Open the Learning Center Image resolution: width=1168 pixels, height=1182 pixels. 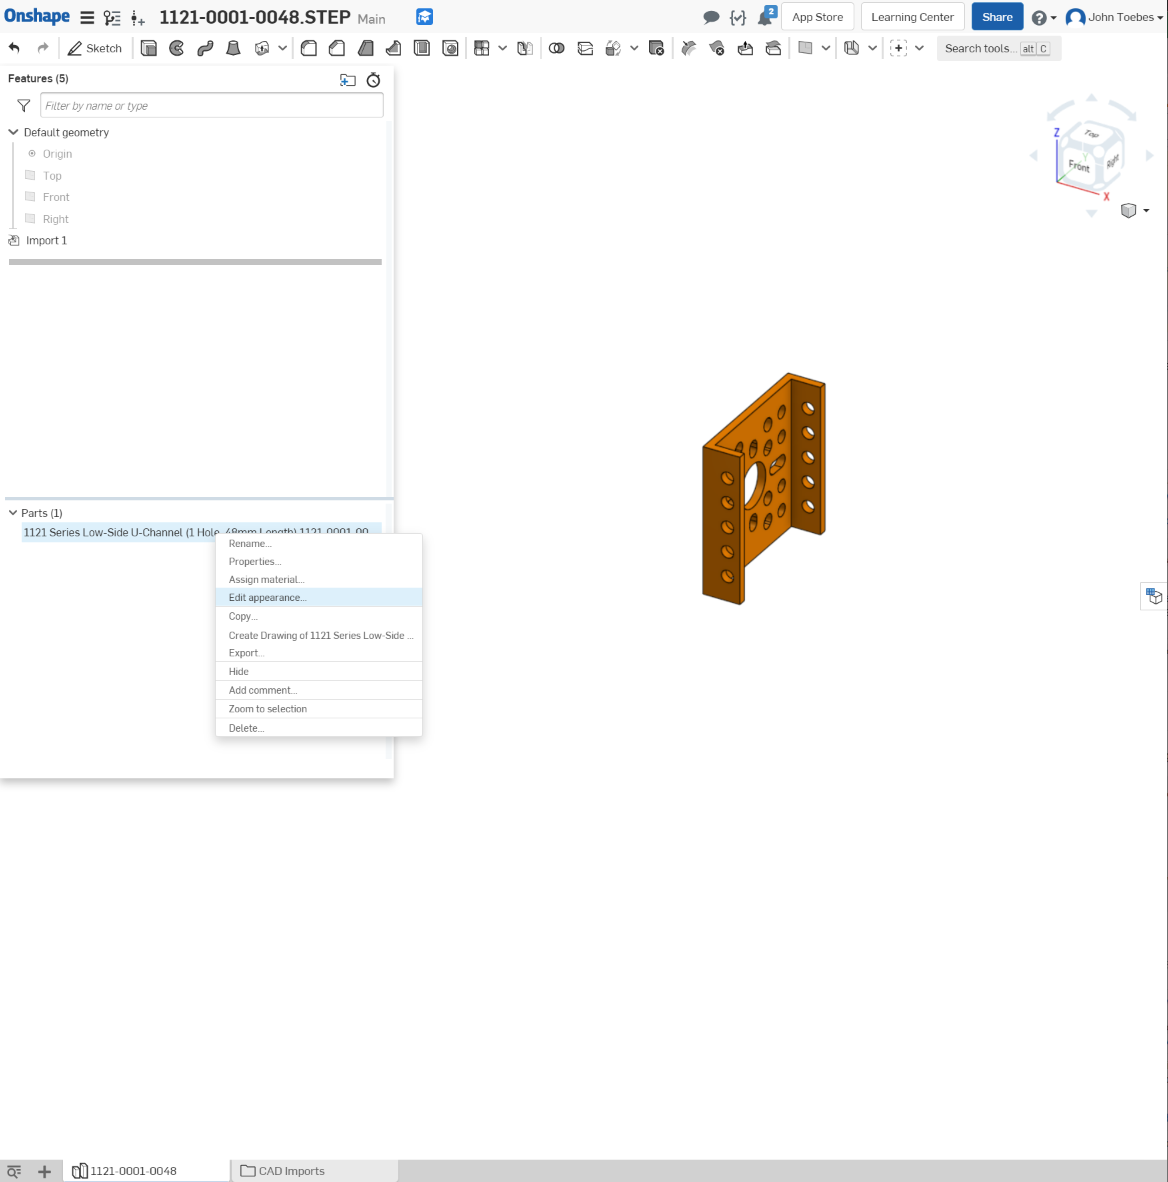[x=912, y=17]
